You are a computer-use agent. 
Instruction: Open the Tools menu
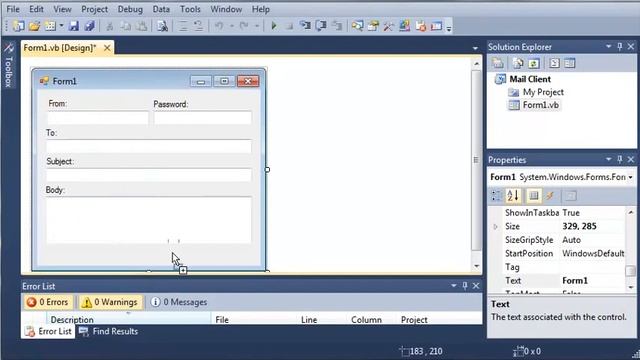click(190, 9)
